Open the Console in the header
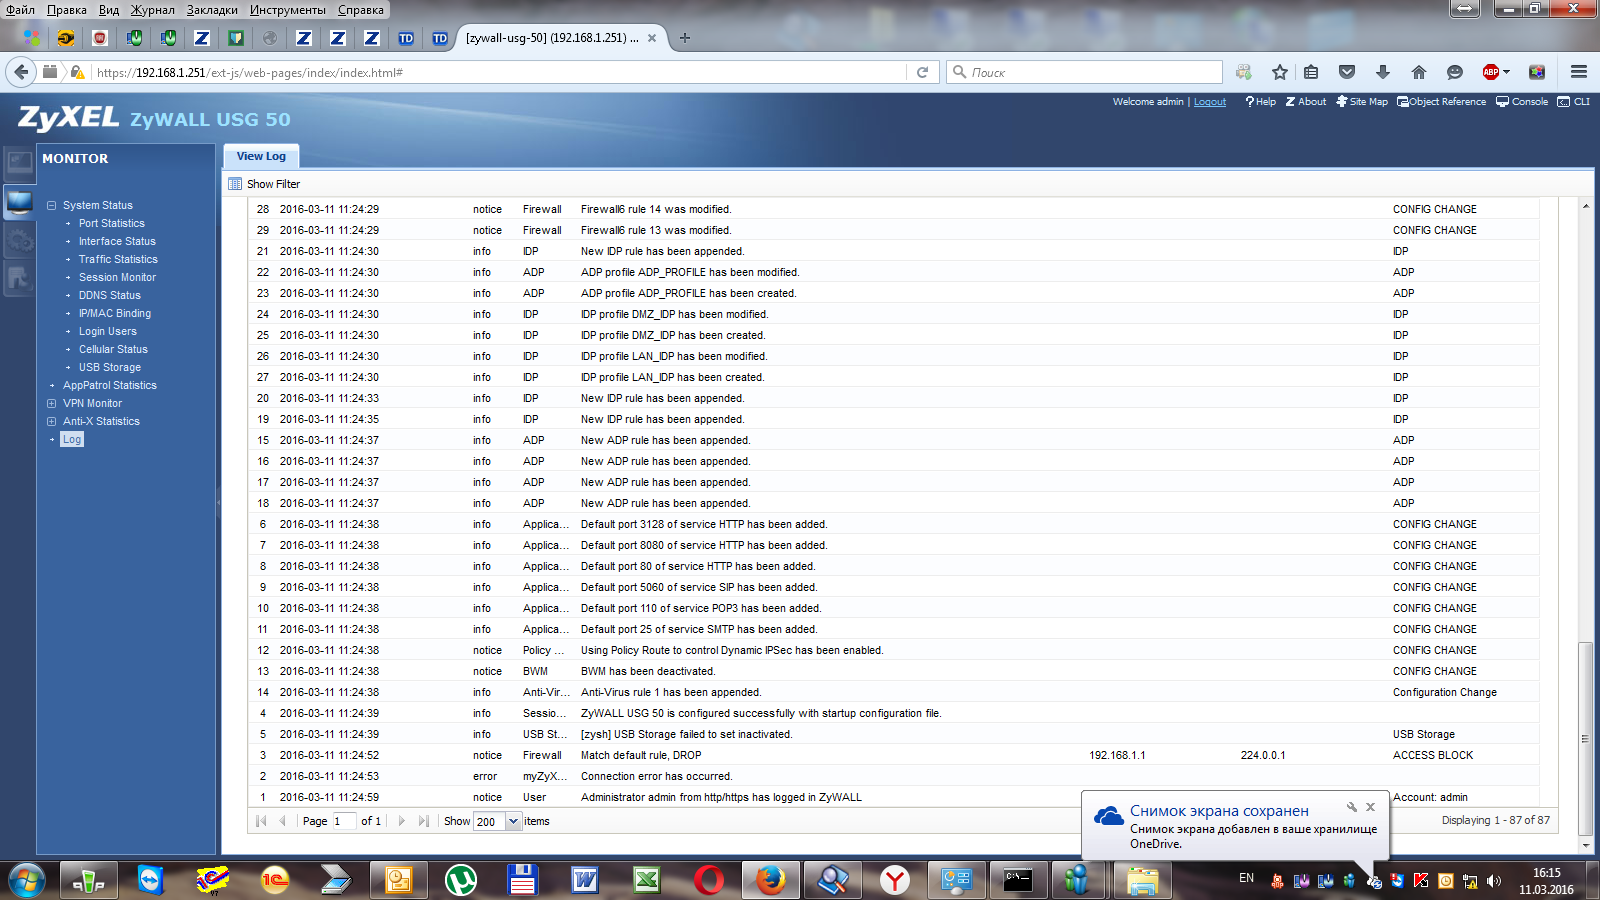 (x=1522, y=102)
